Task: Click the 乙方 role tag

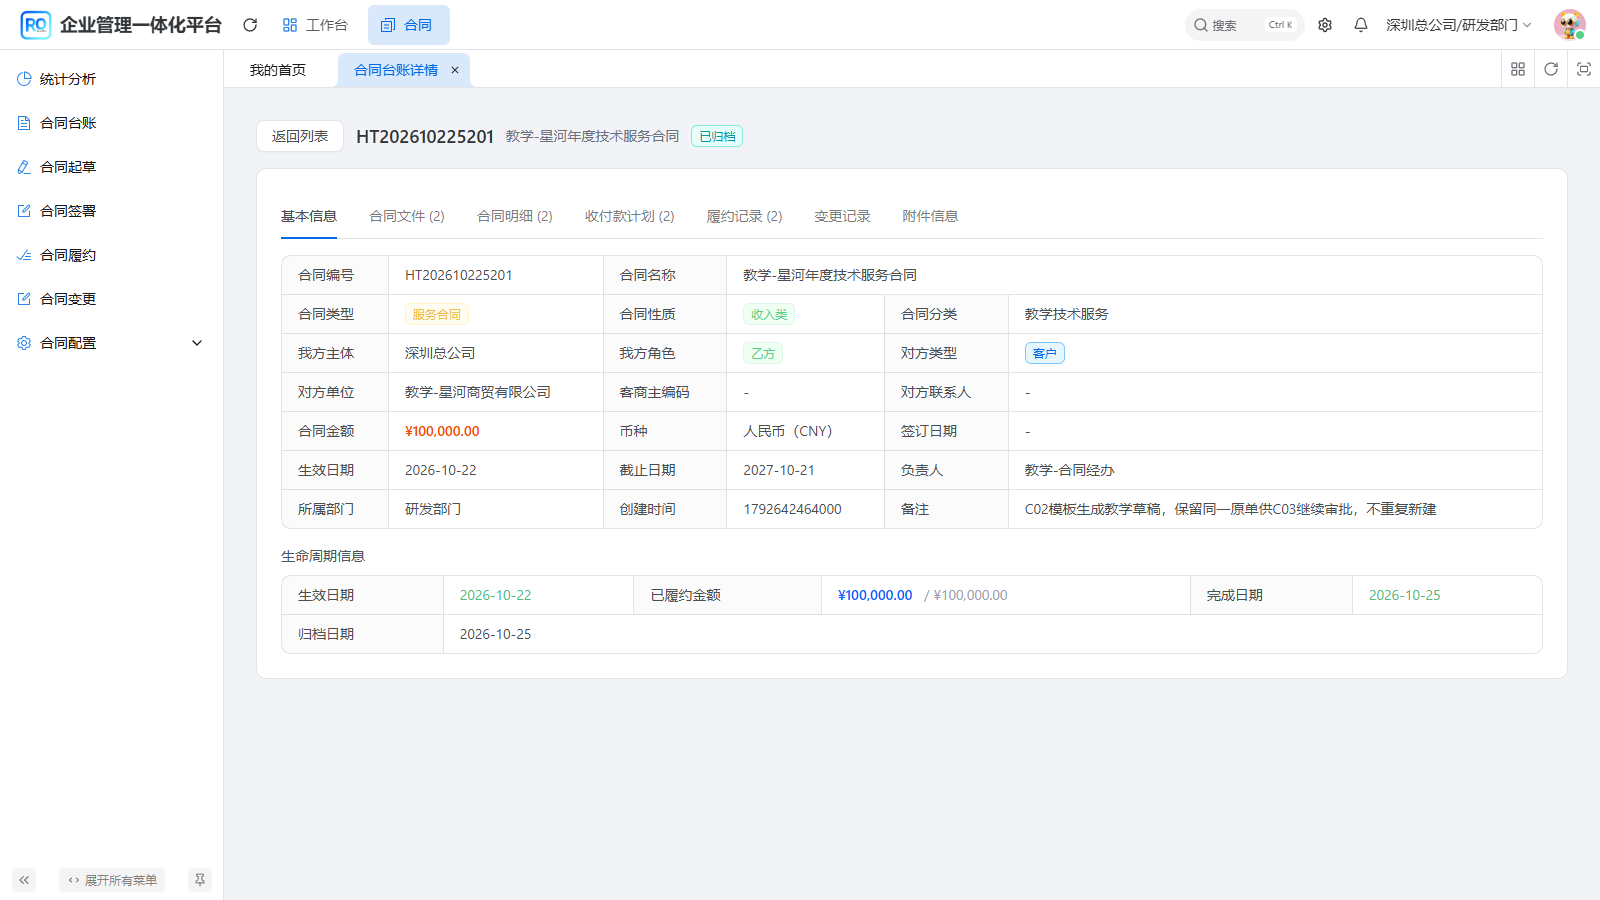Action: [763, 353]
